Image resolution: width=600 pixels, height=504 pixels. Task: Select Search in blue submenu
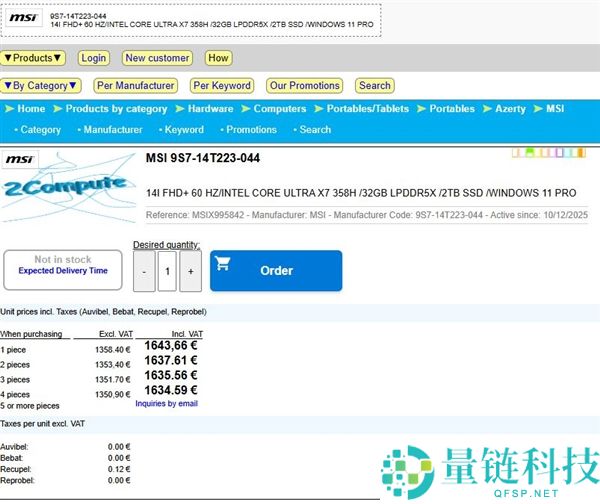[315, 130]
